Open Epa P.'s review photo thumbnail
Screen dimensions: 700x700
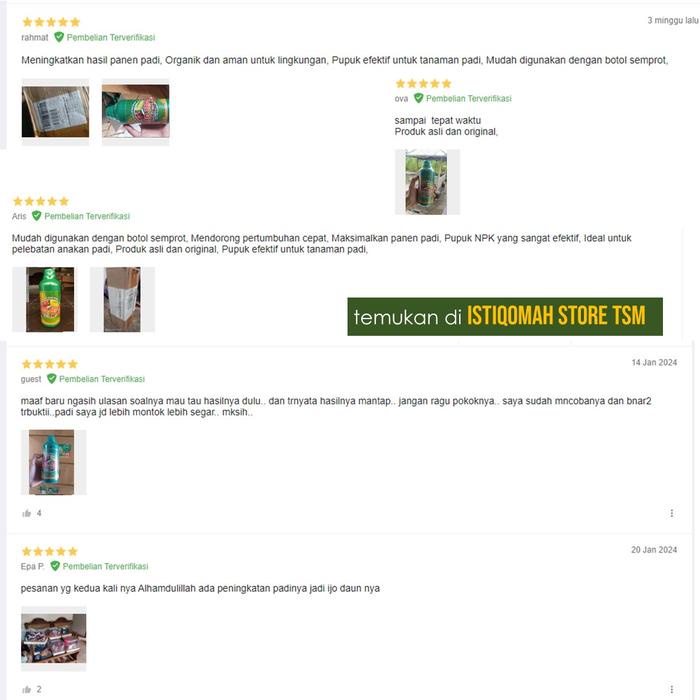(54, 638)
